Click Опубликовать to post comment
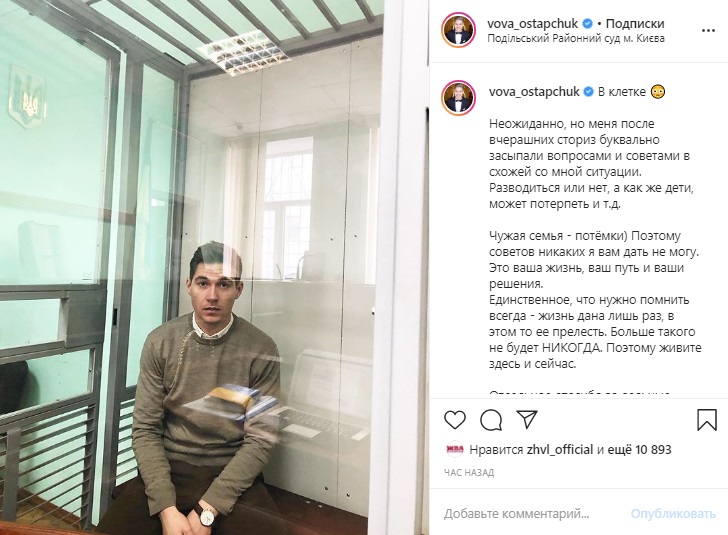Screen dimensions: 728x535 tap(673, 514)
